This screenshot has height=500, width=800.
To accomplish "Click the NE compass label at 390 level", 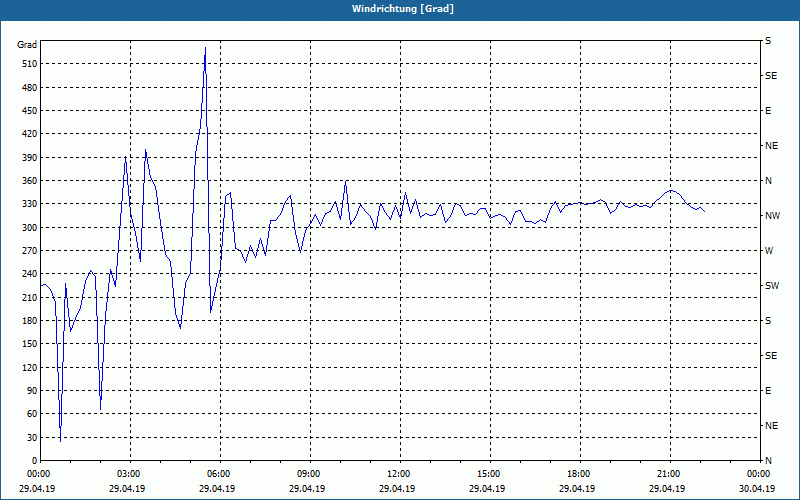I will click(x=772, y=146).
